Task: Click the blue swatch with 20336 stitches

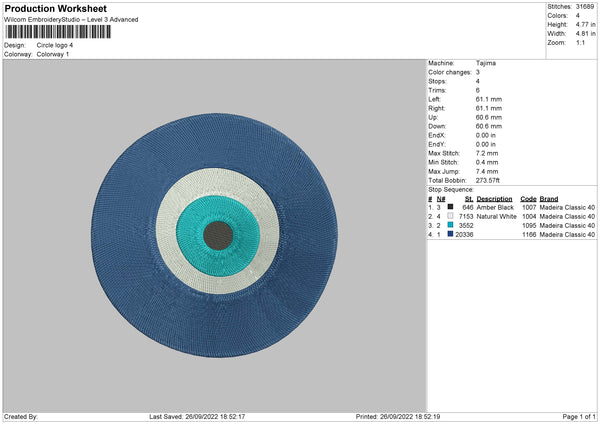Action: [450, 234]
